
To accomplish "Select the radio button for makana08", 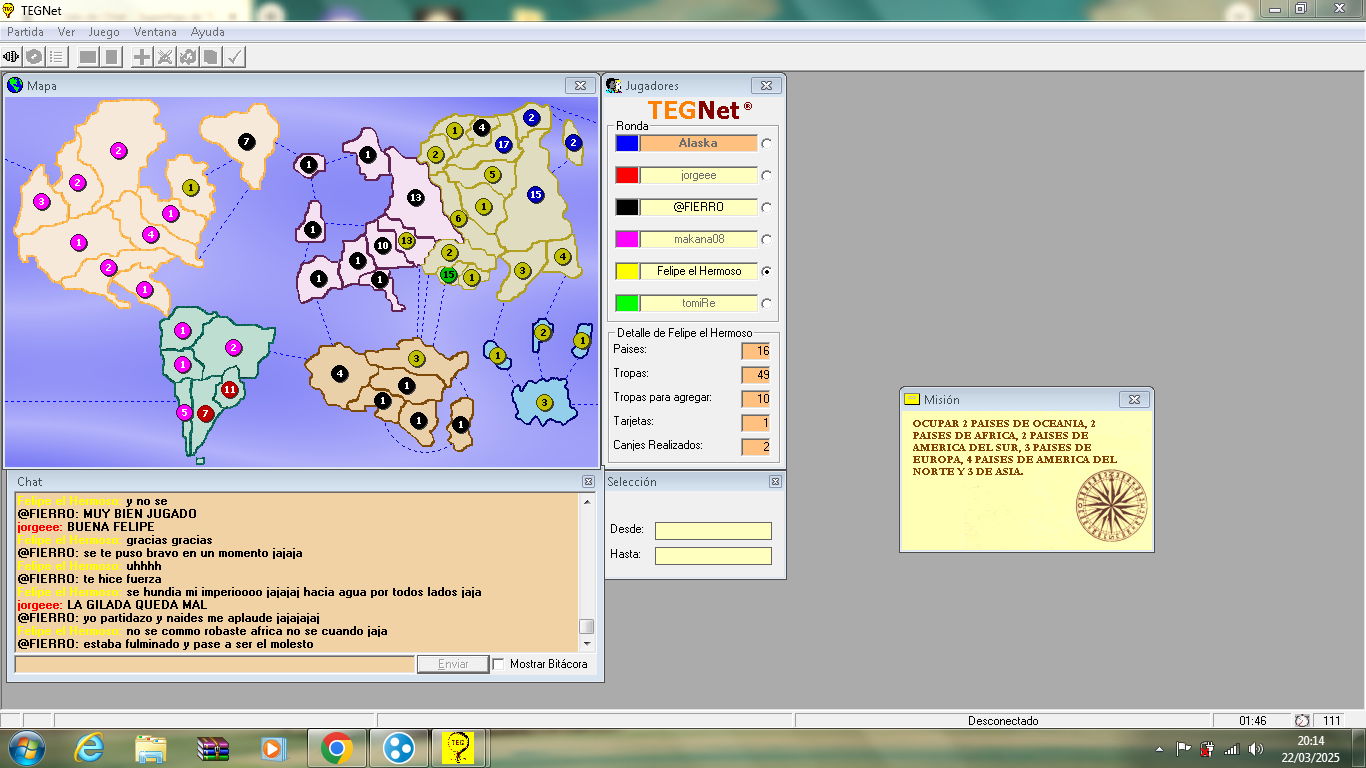I will tap(767, 239).
